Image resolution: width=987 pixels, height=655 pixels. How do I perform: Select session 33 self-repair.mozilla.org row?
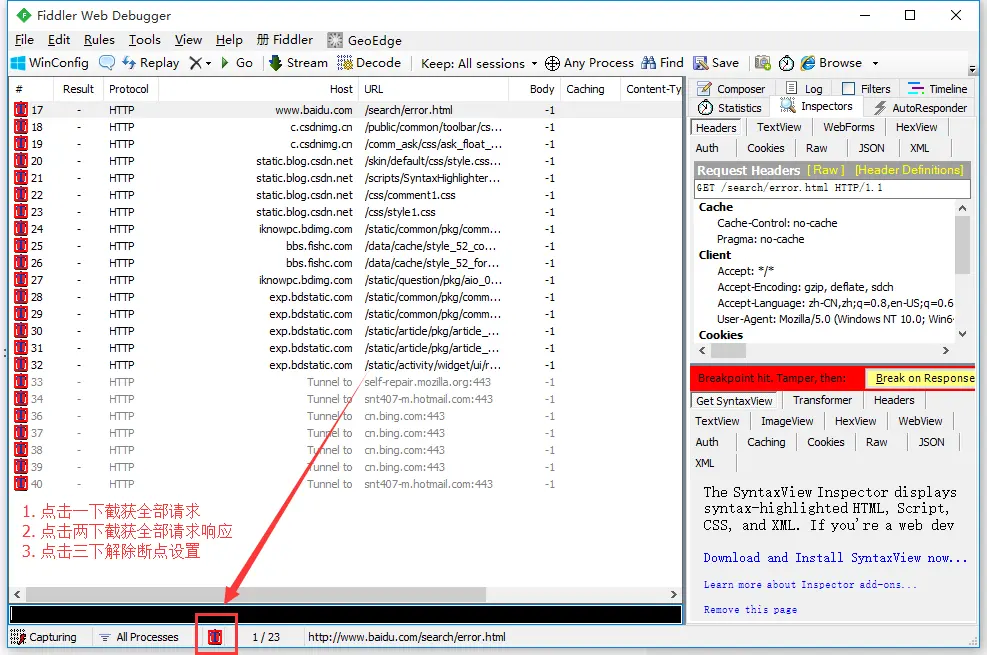click(346, 382)
